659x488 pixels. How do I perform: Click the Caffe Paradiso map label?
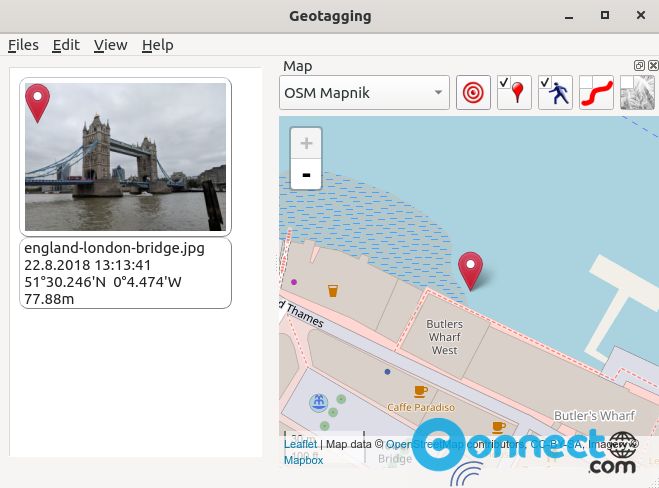pos(421,407)
